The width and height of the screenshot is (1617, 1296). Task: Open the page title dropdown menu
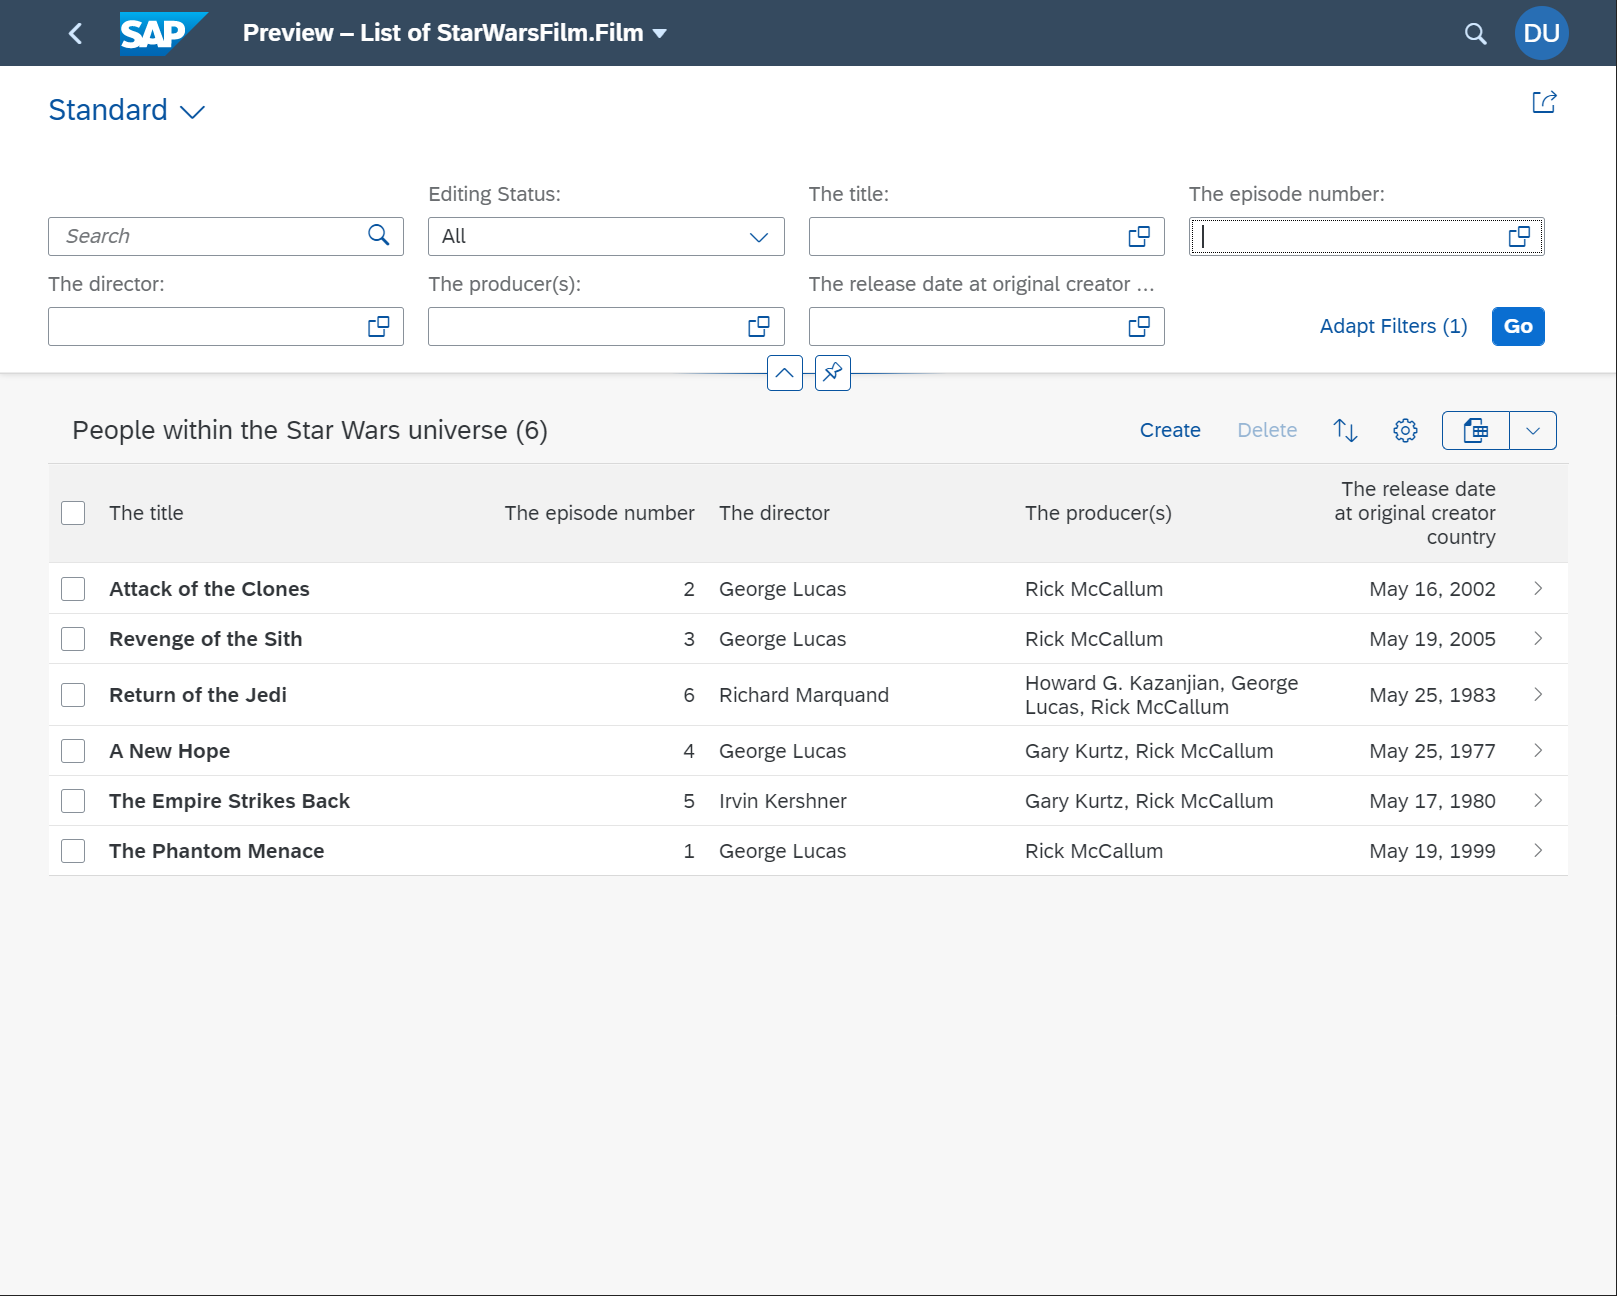coord(659,34)
